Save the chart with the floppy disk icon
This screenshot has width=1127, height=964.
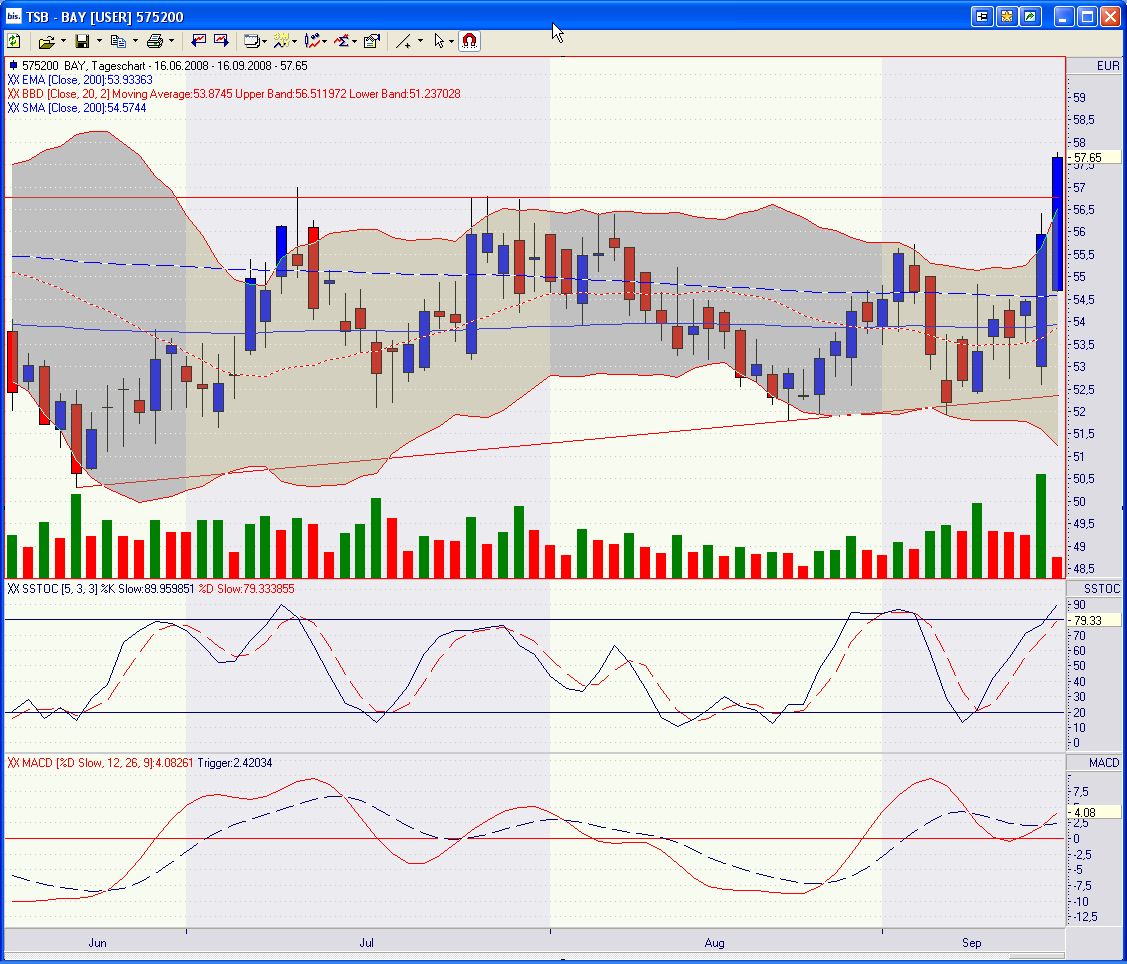tap(82, 41)
